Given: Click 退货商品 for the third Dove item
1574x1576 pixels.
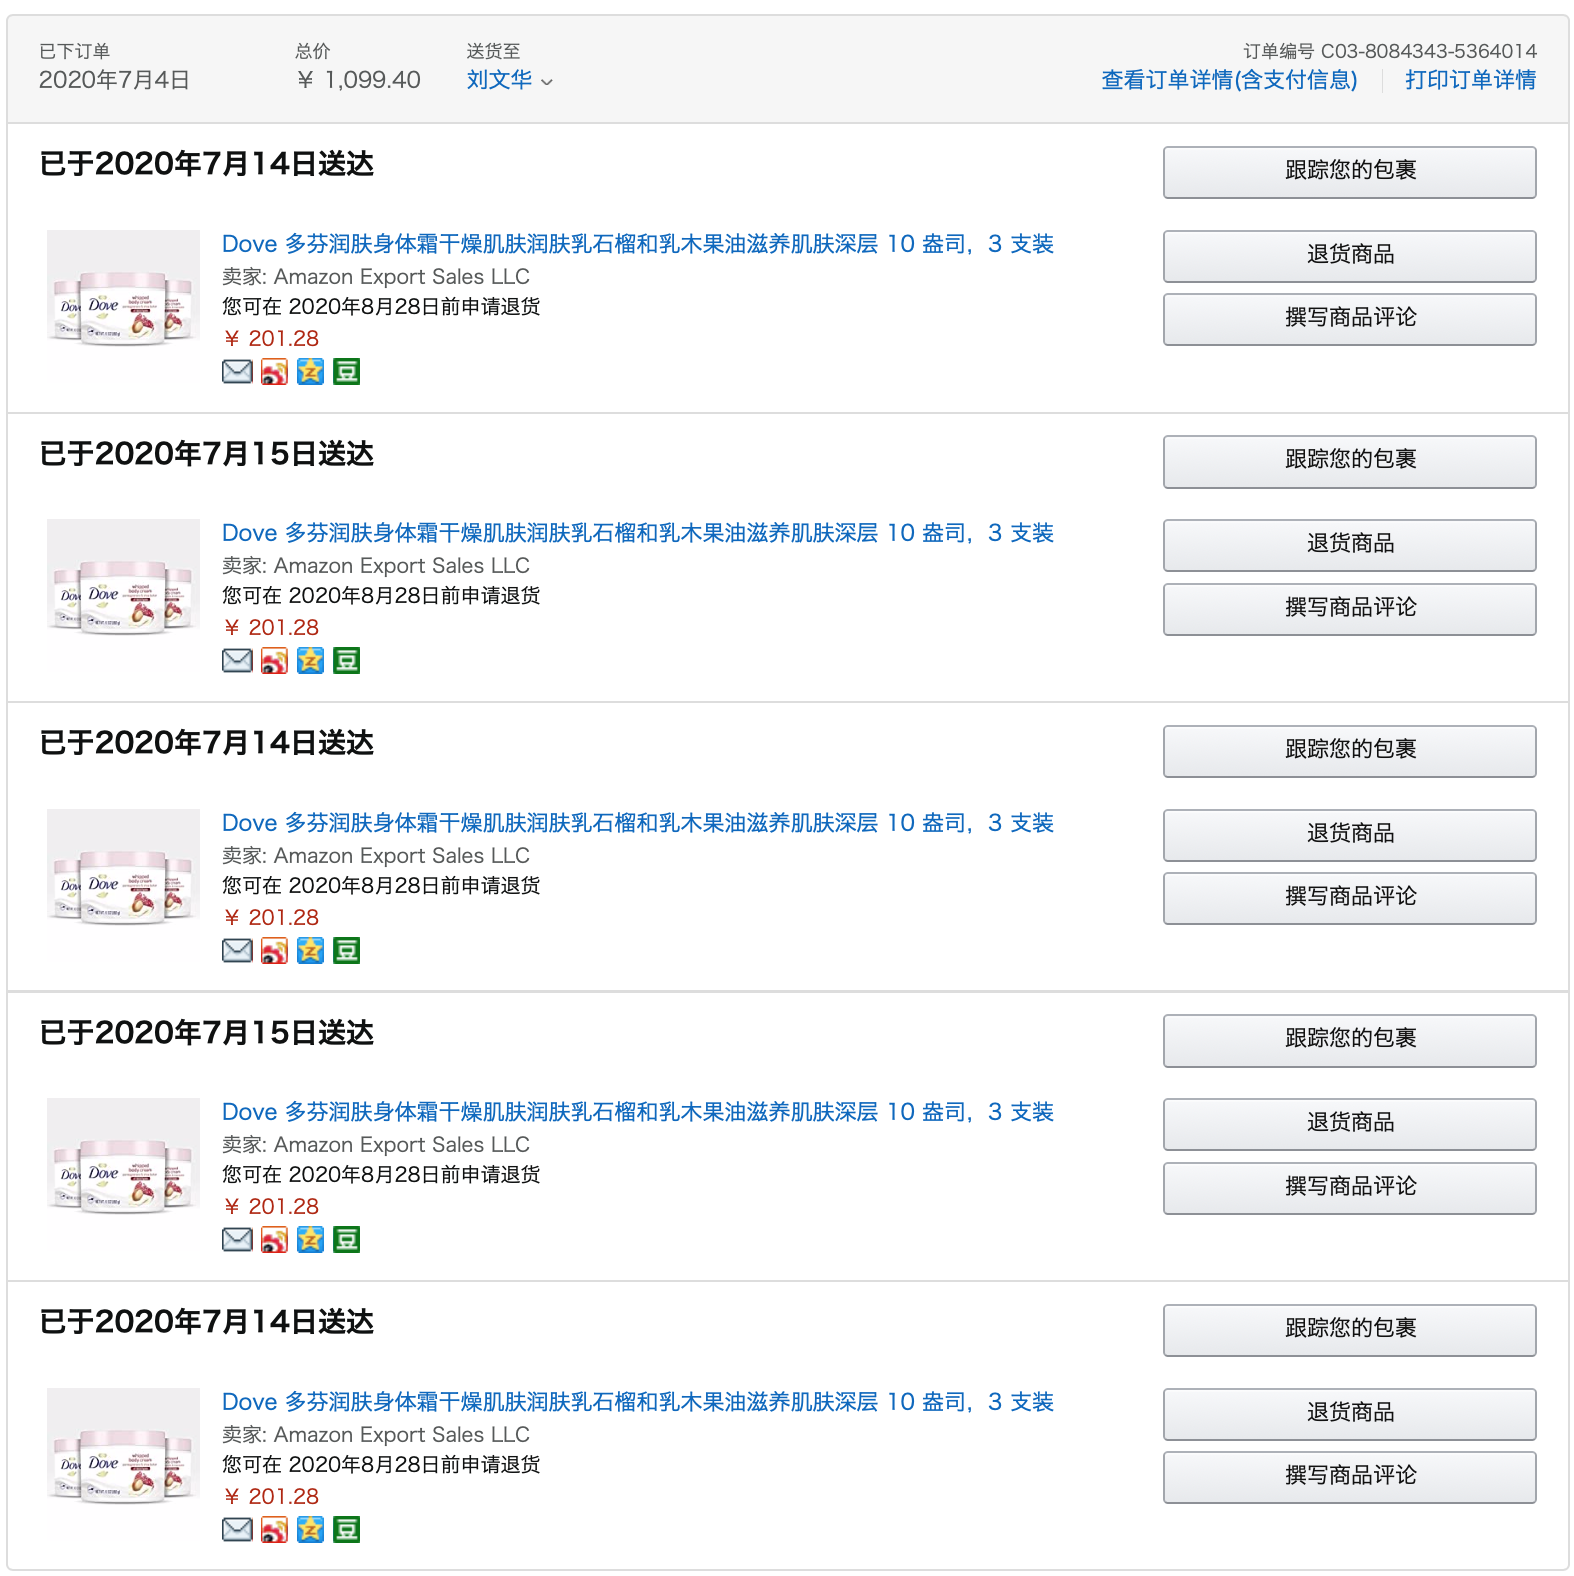Looking at the screenshot, I should coord(1349,834).
